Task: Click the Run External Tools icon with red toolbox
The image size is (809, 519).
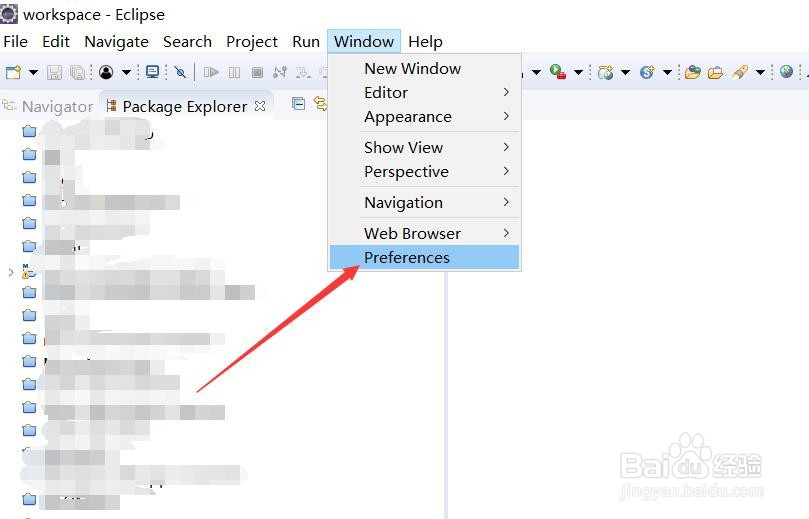Action: (x=558, y=72)
